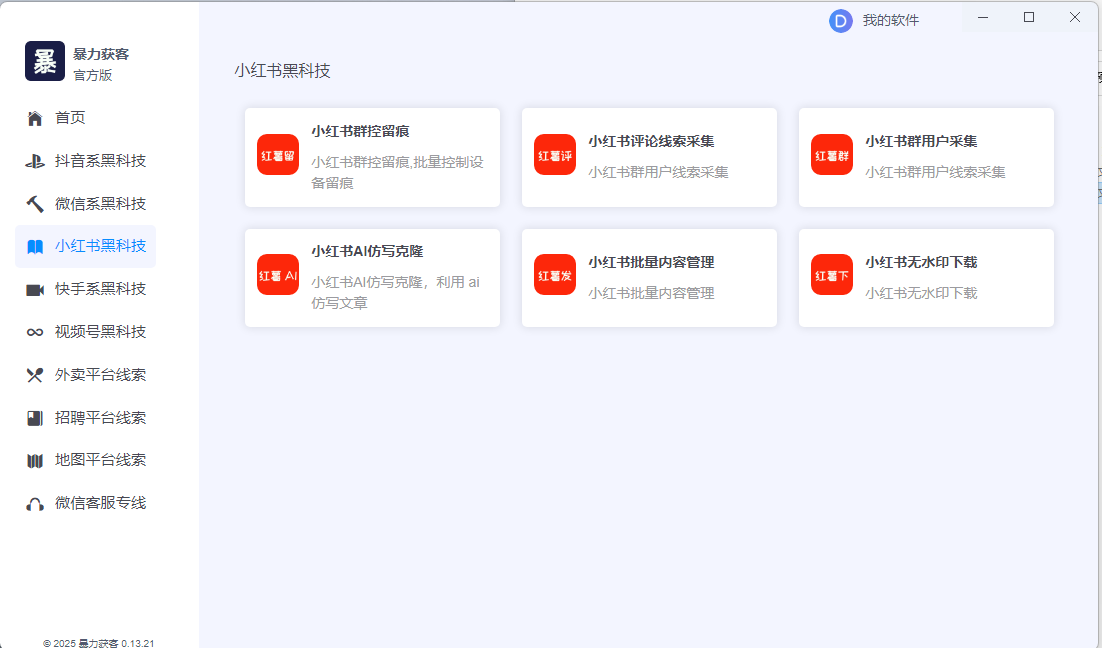The width and height of the screenshot is (1102, 648).
Task: Click the 红薯留 icon for 小红书群控留痕
Action: (278, 155)
